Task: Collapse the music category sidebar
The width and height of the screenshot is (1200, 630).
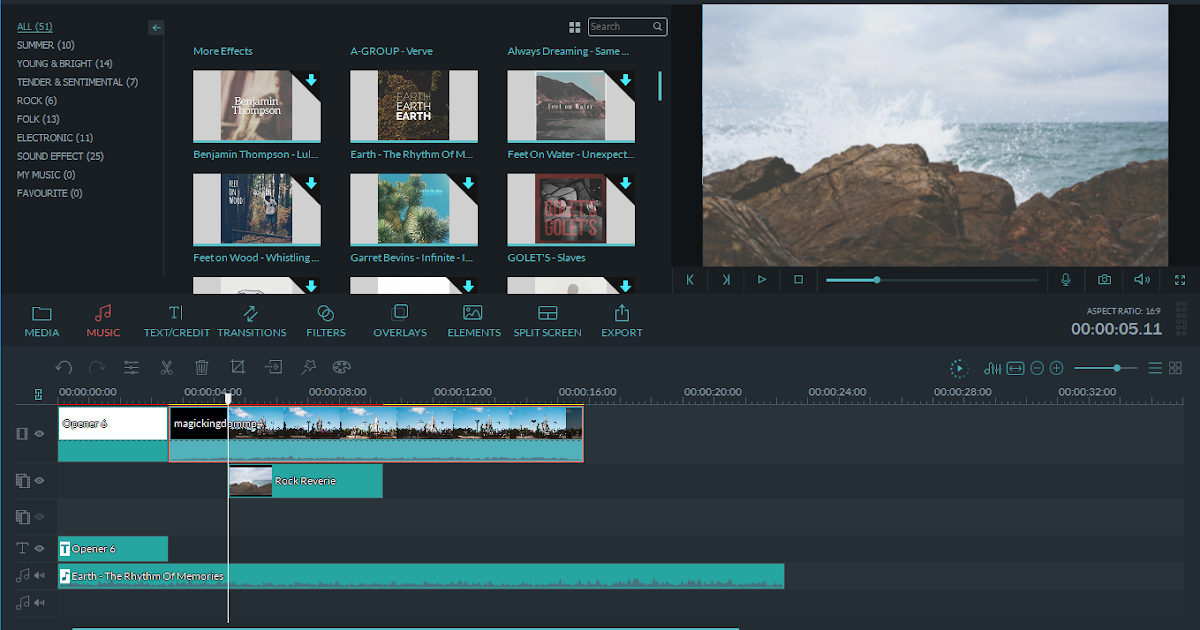Action: point(156,28)
